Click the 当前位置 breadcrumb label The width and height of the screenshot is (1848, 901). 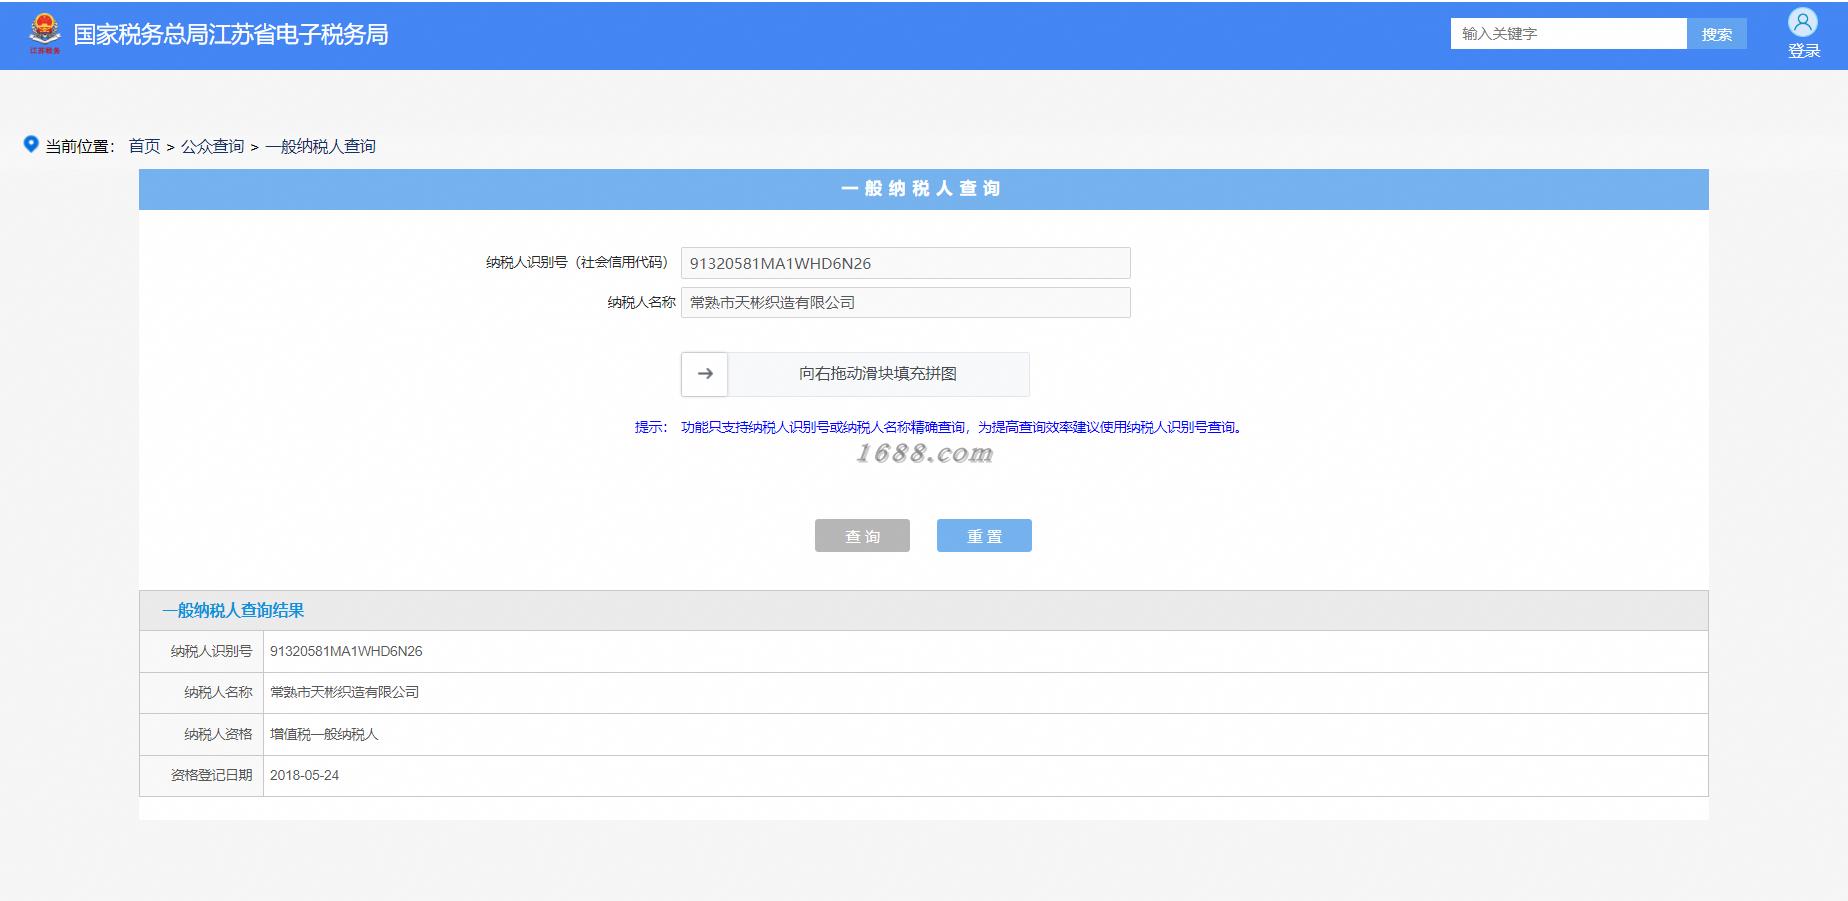(x=80, y=146)
